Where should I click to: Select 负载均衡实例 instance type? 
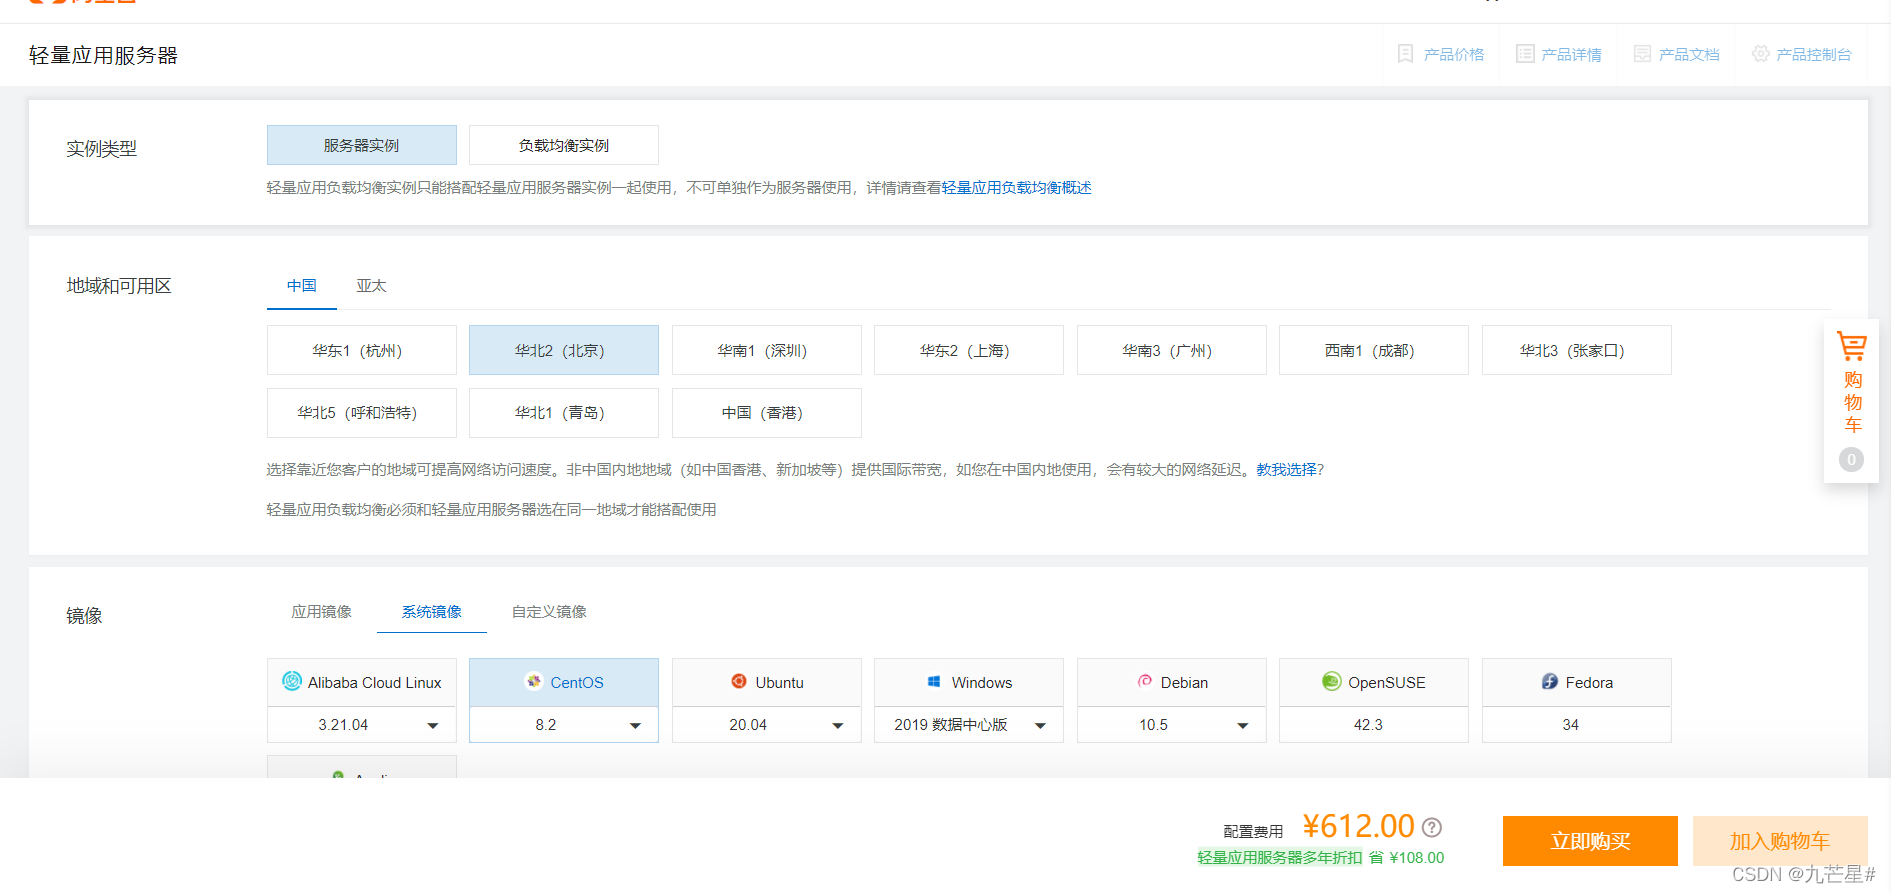tap(564, 145)
